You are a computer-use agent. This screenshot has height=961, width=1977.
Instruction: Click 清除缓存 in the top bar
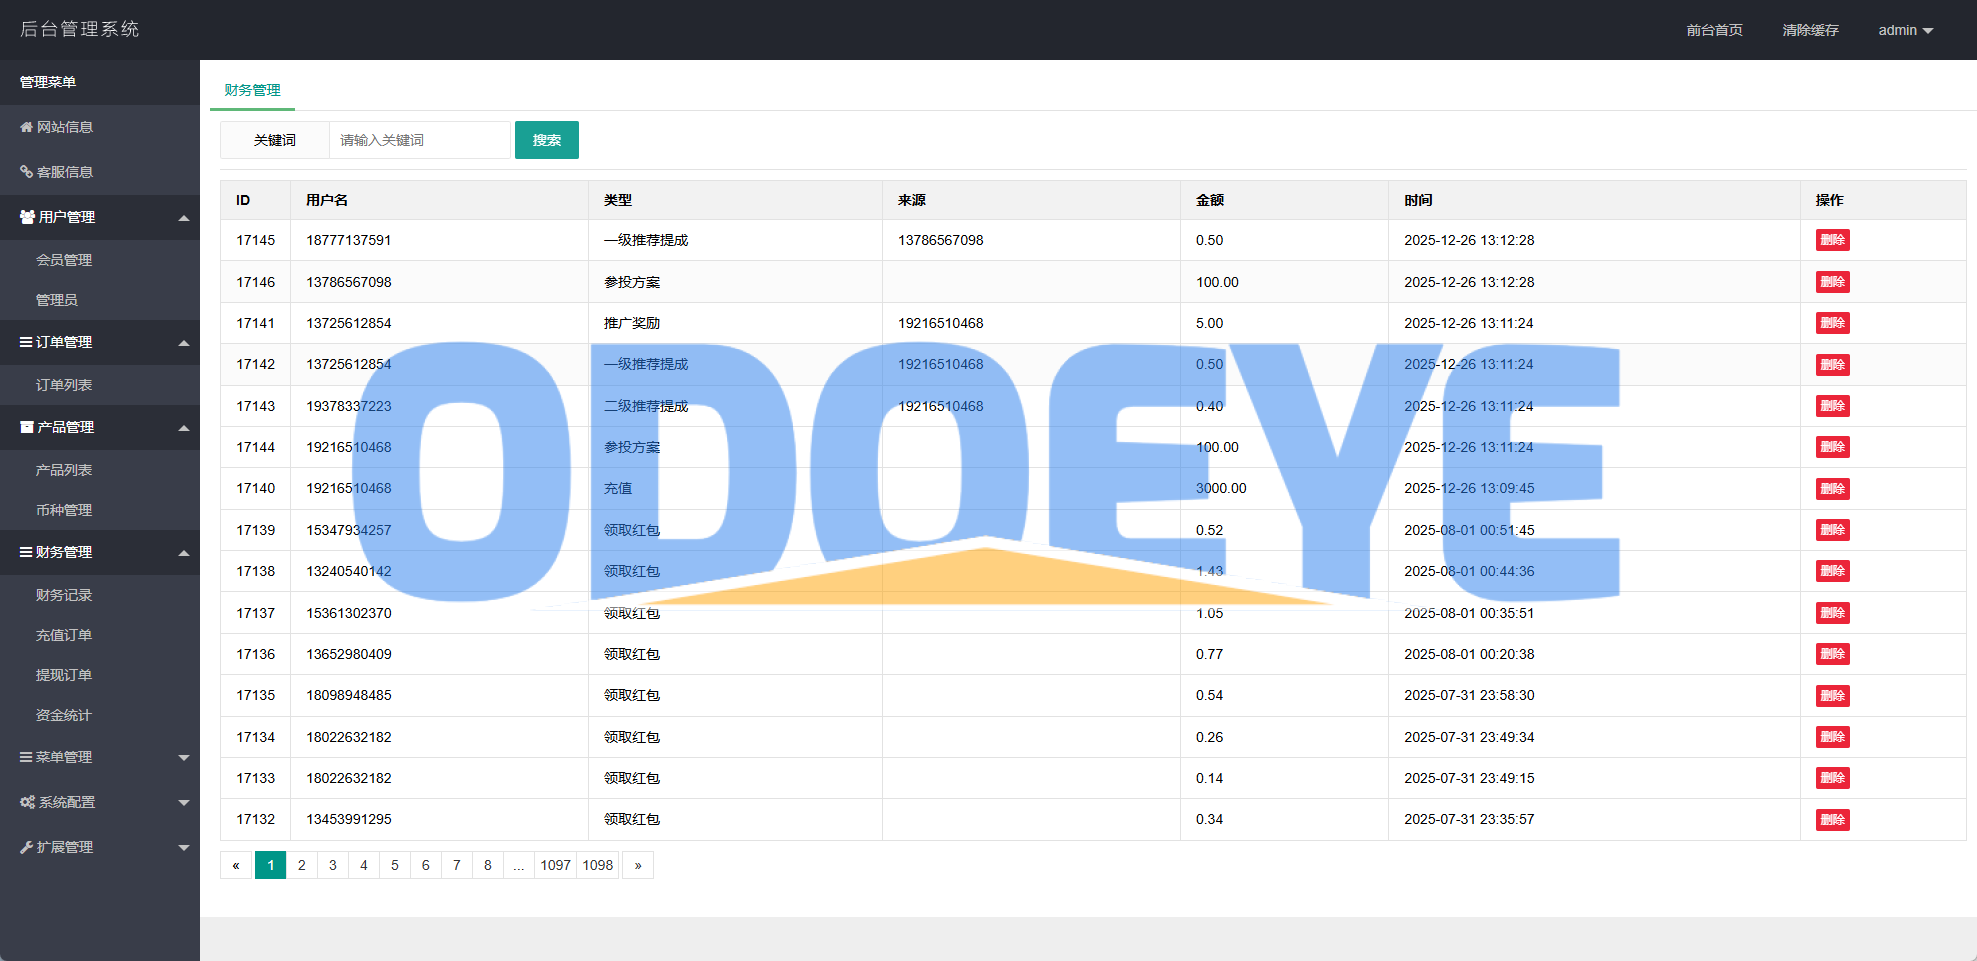click(x=1810, y=30)
